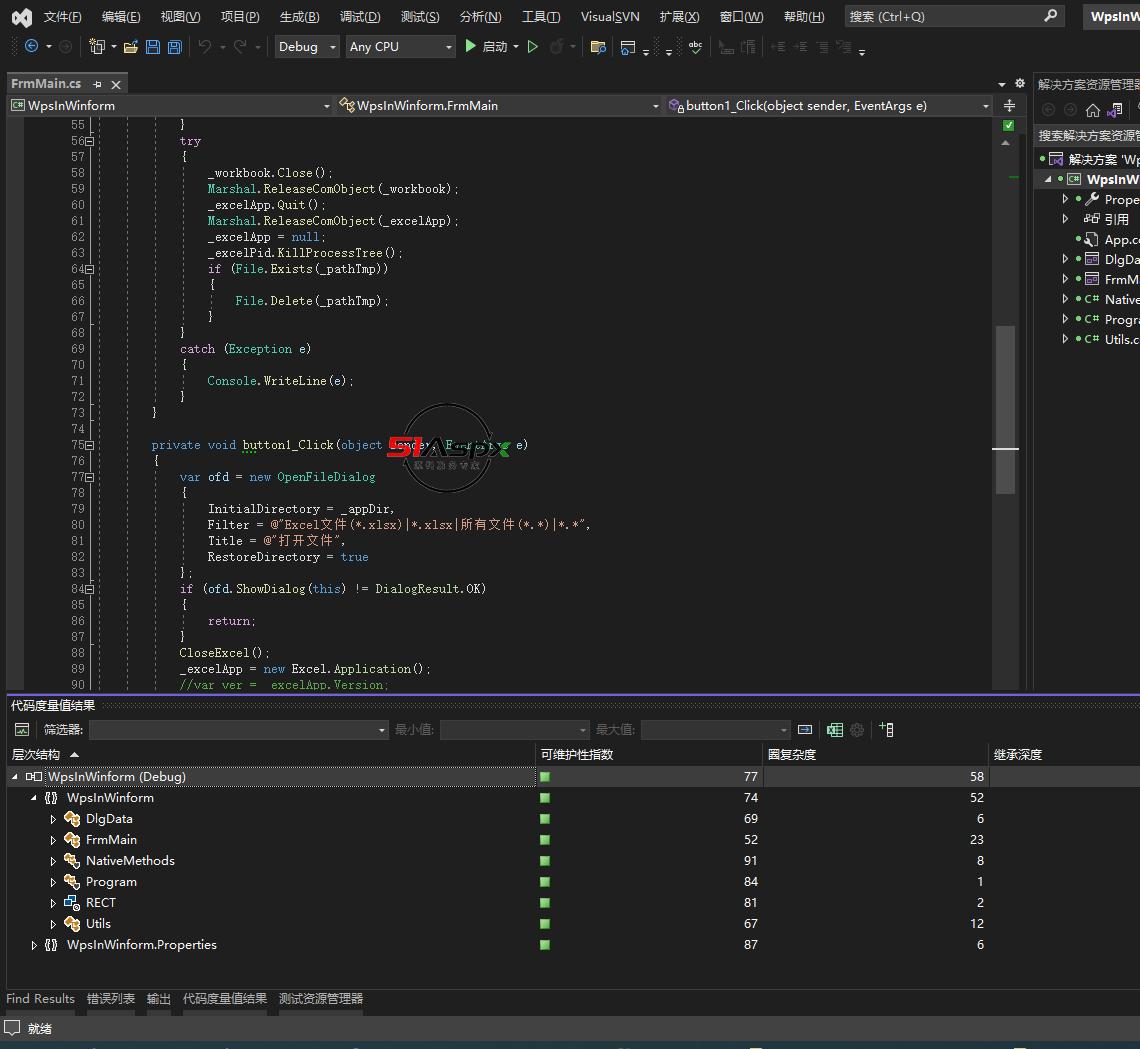Start without debugging using outlined play icon

point(533,47)
